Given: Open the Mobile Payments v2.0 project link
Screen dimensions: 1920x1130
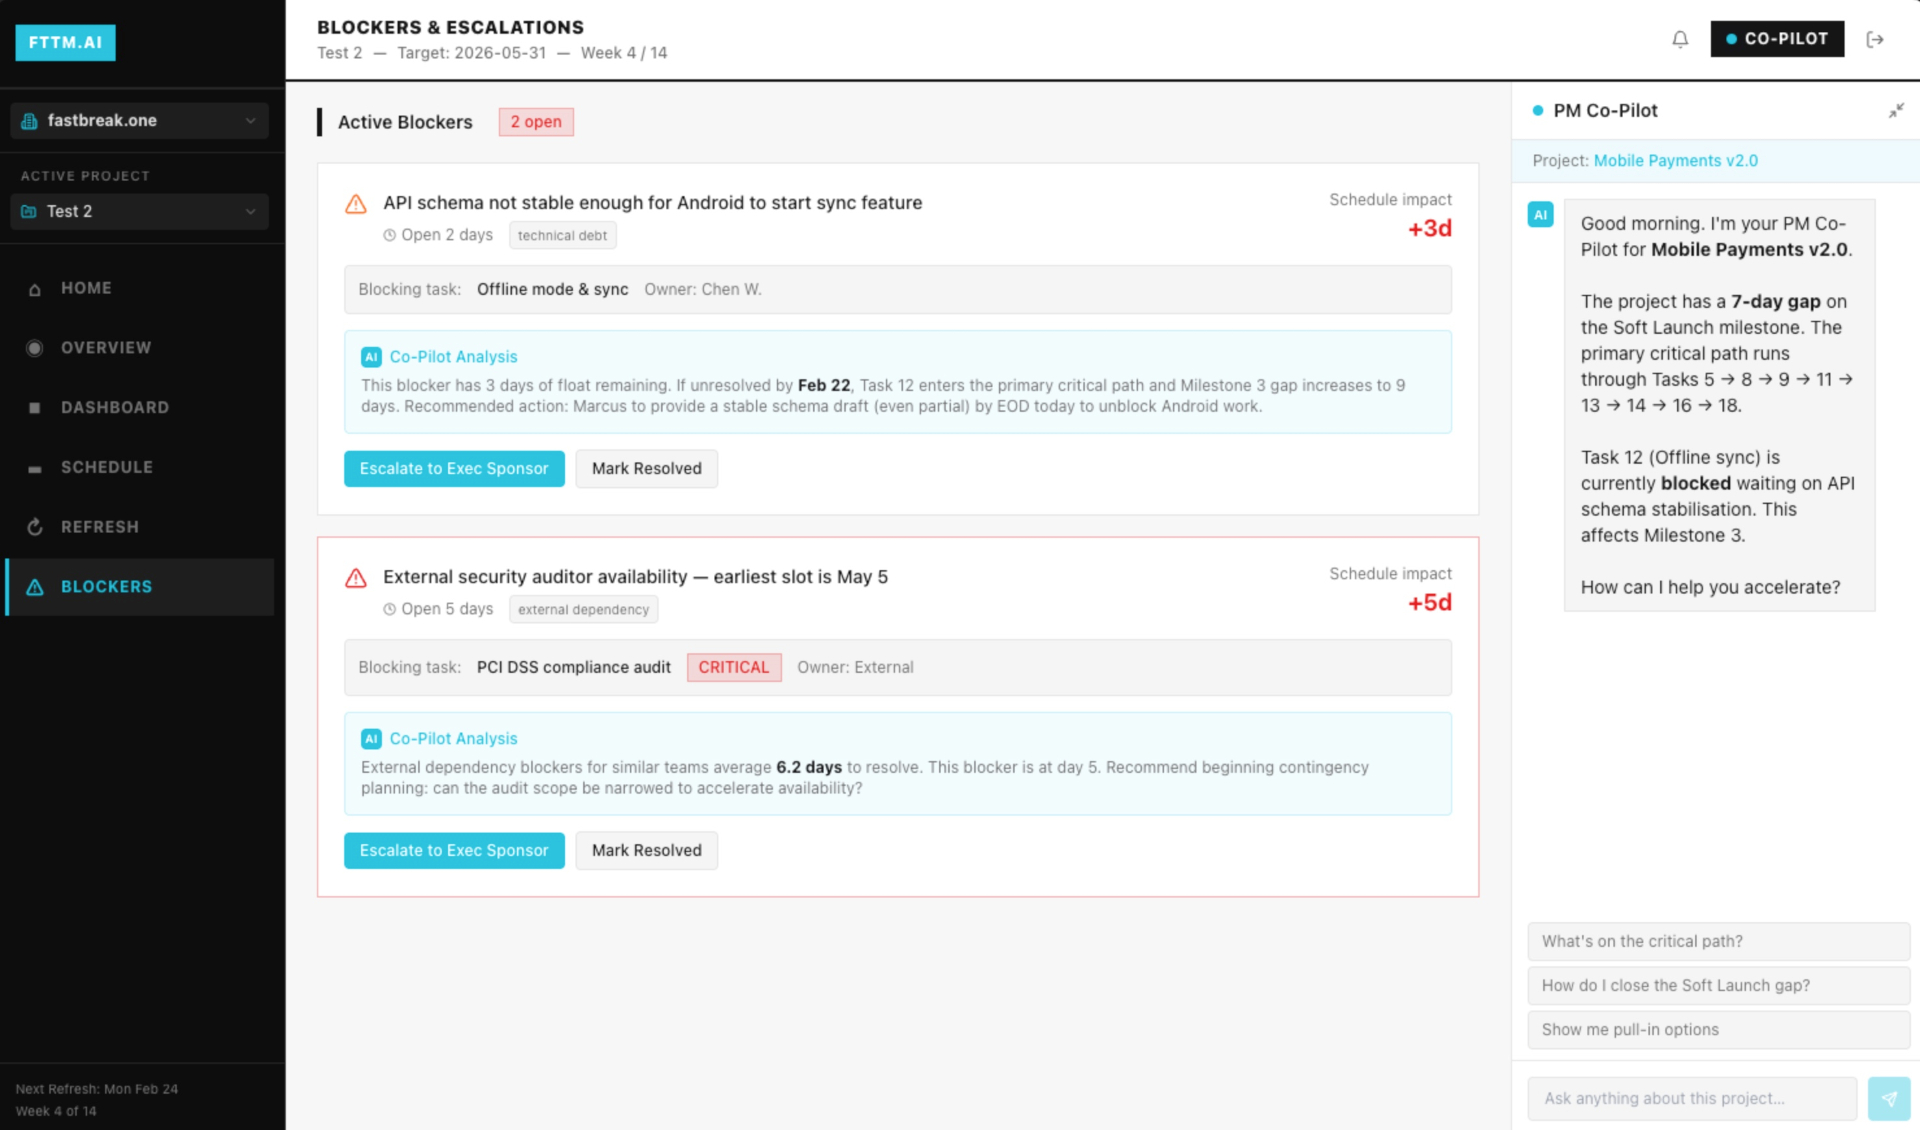Looking at the screenshot, I should pos(1675,161).
